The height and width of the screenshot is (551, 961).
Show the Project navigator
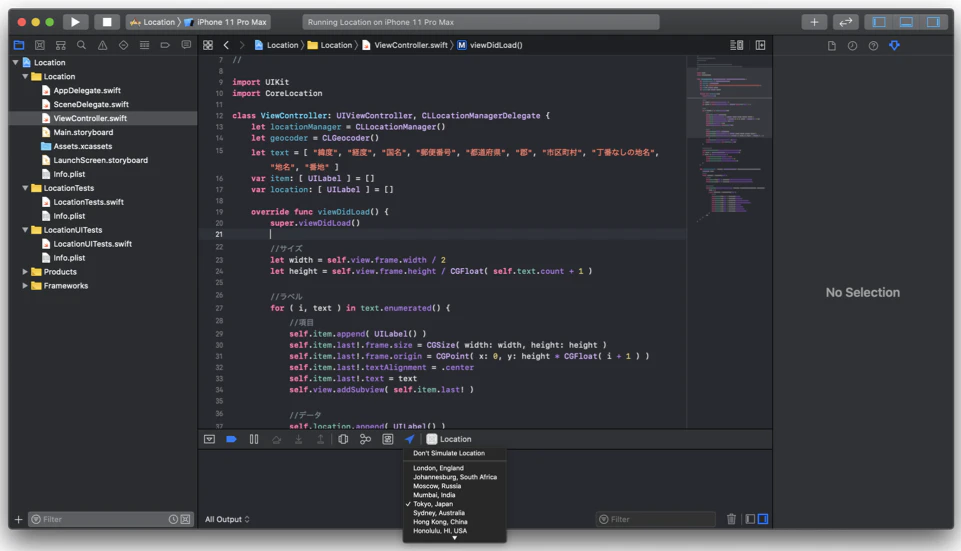click(x=19, y=45)
